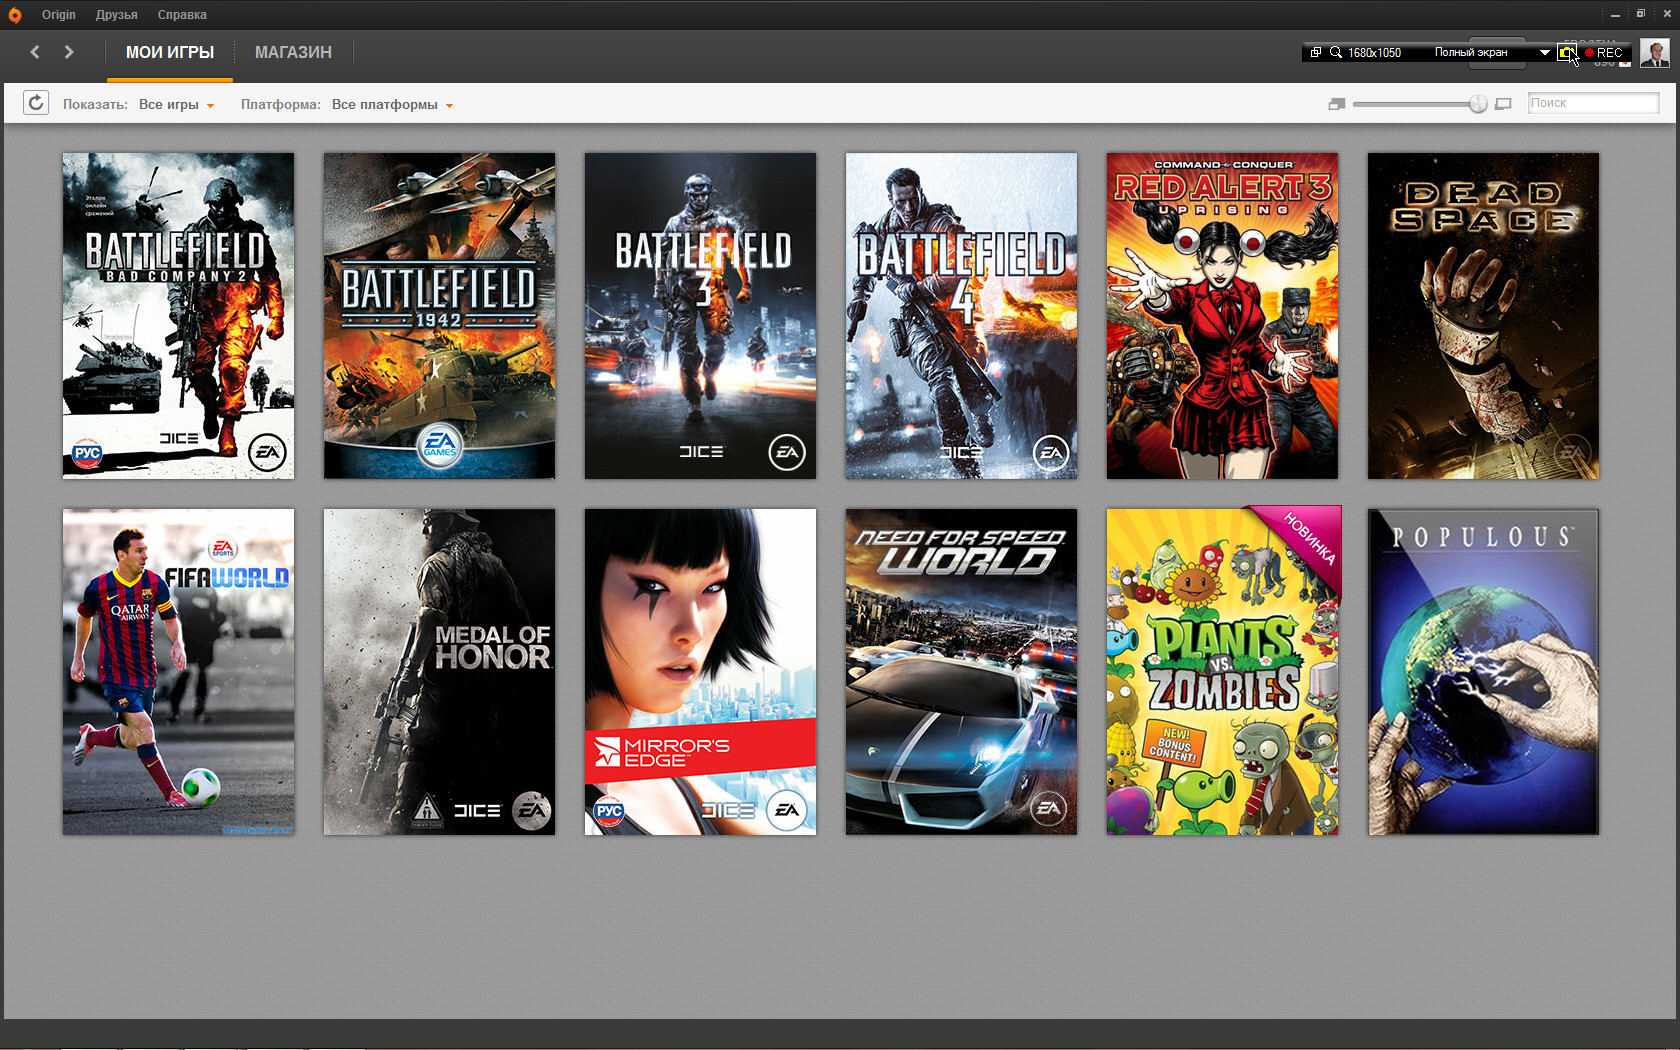The width and height of the screenshot is (1680, 1050).
Task: Close the Origin window
Action: (1666, 14)
